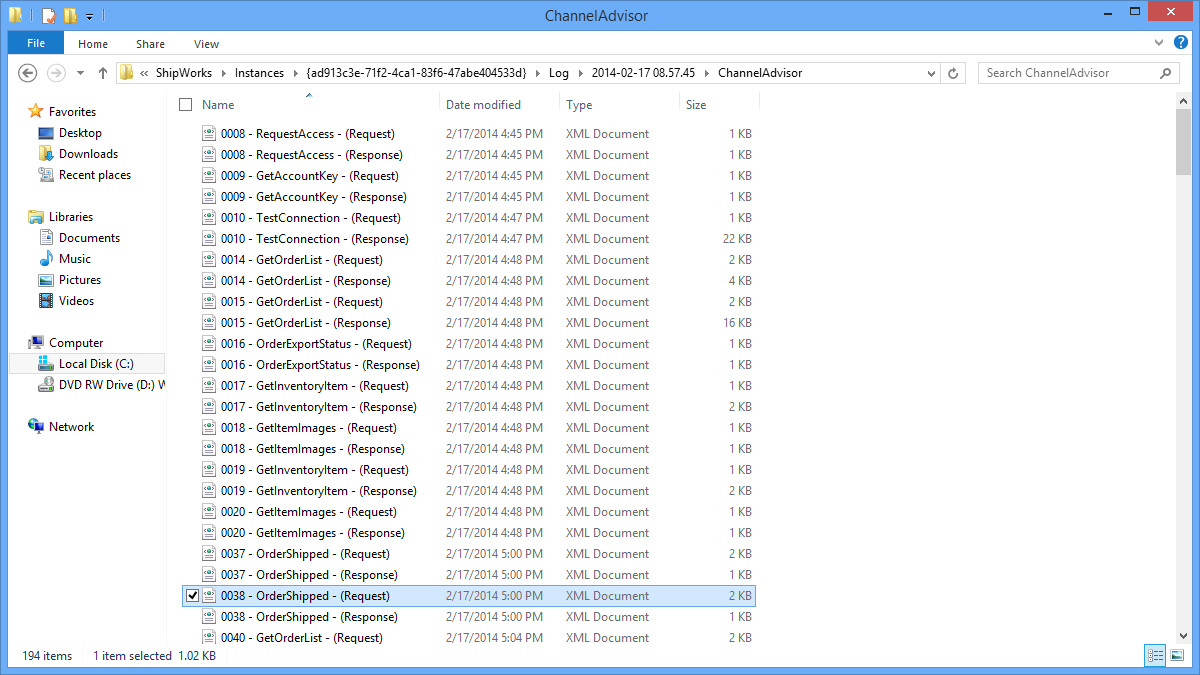Expand path arrow after Instances breadcrumb
Image resolution: width=1200 pixels, height=675 pixels.
pyautogui.click(x=295, y=73)
